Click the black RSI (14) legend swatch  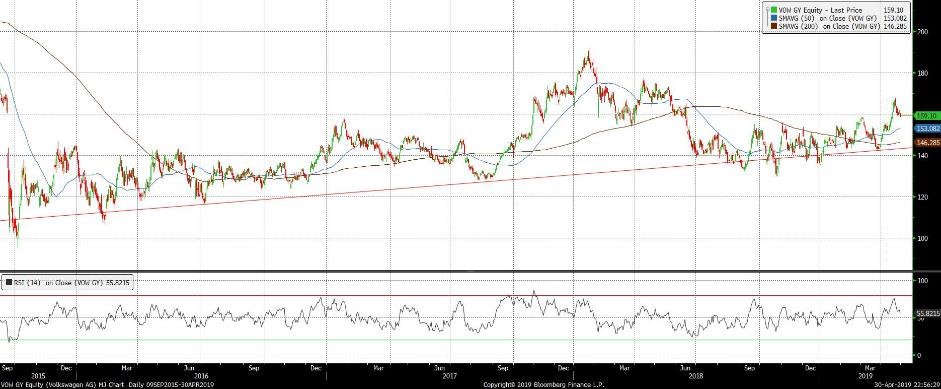pos(10,281)
